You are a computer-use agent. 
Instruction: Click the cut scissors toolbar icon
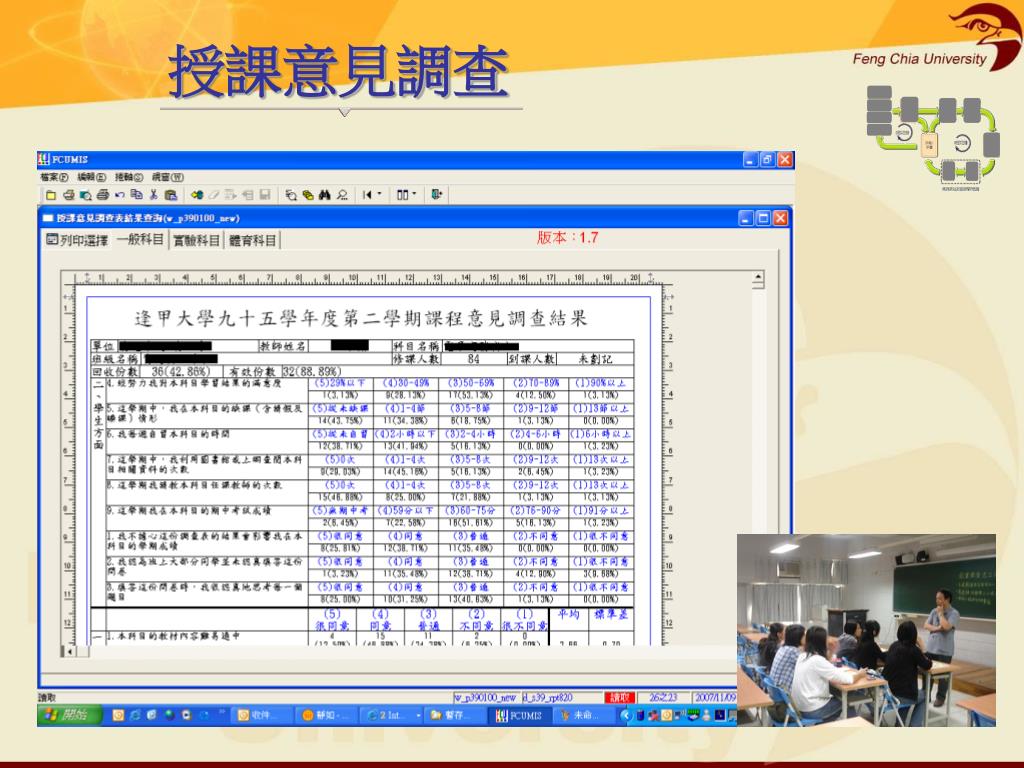click(x=153, y=195)
